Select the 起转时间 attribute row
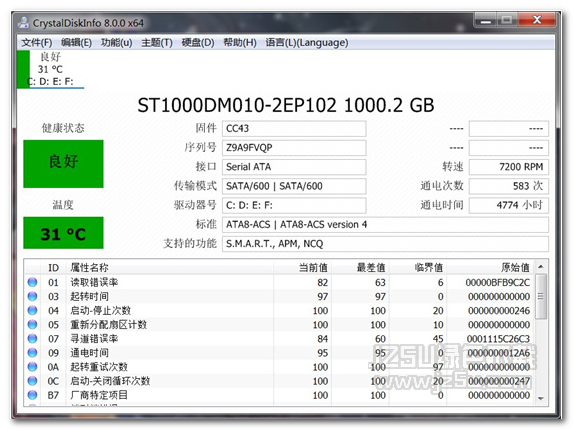The height and width of the screenshot is (430, 573). coord(280,296)
